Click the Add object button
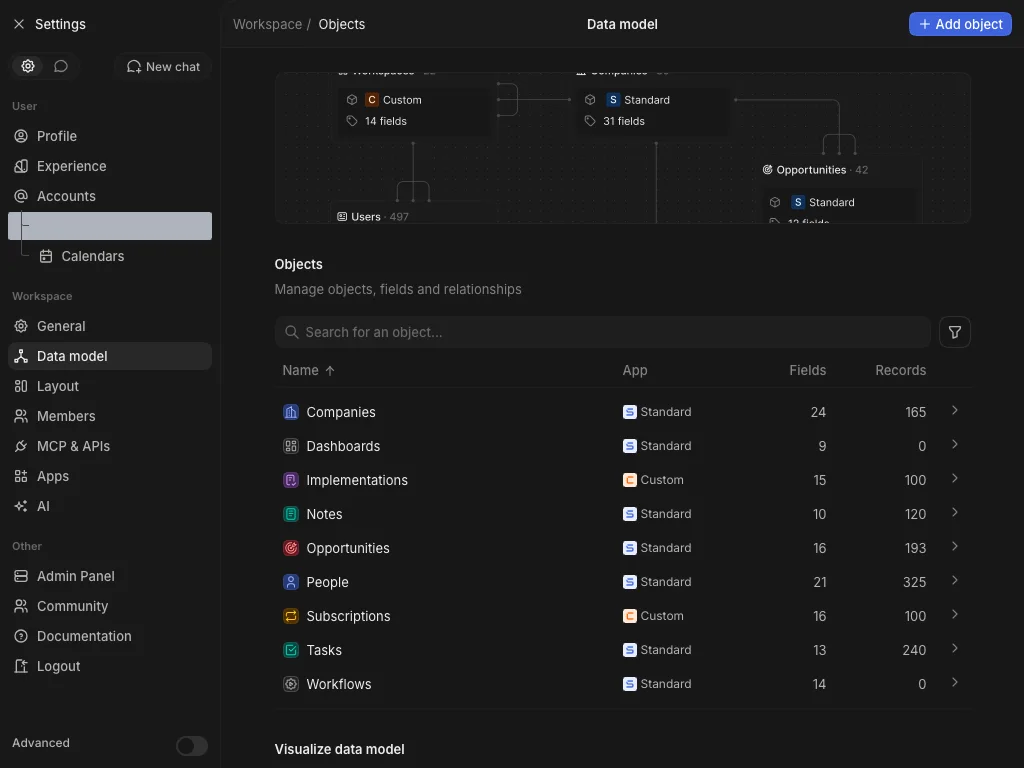The width and height of the screenshot is (1024, 768). coord(960,24)
